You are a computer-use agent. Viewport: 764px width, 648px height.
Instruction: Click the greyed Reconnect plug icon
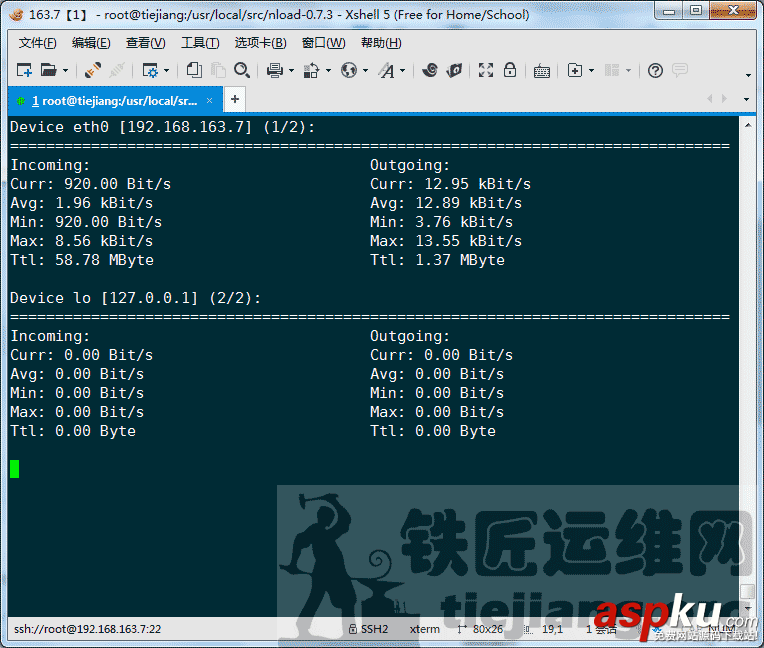[x=117, y=70]
